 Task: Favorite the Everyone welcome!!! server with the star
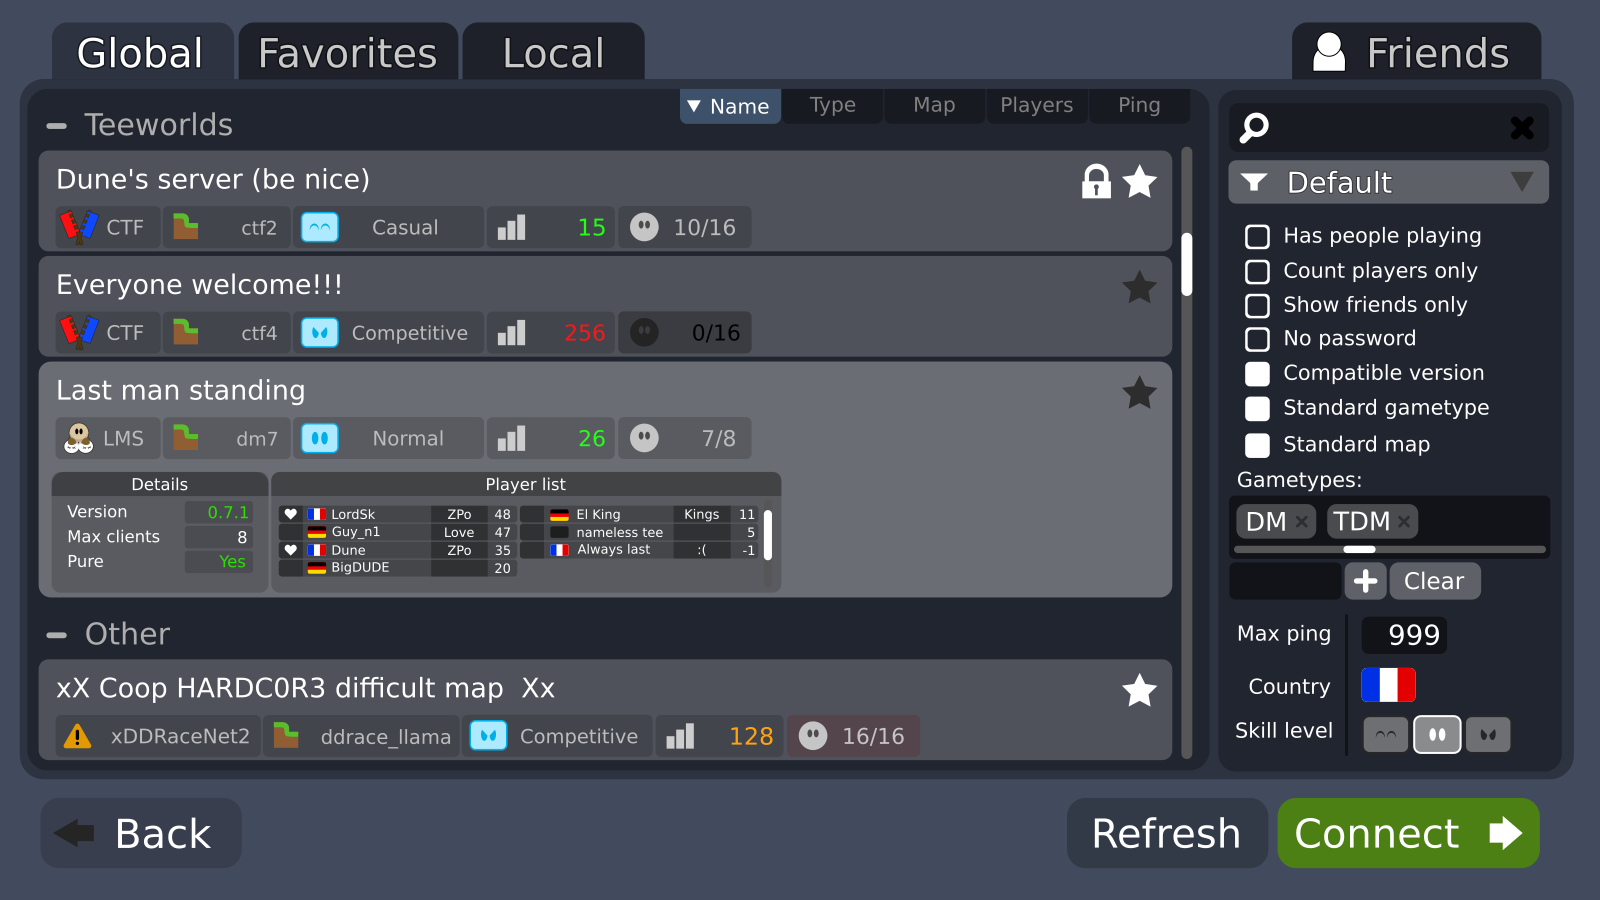(x=1140, y=287)
